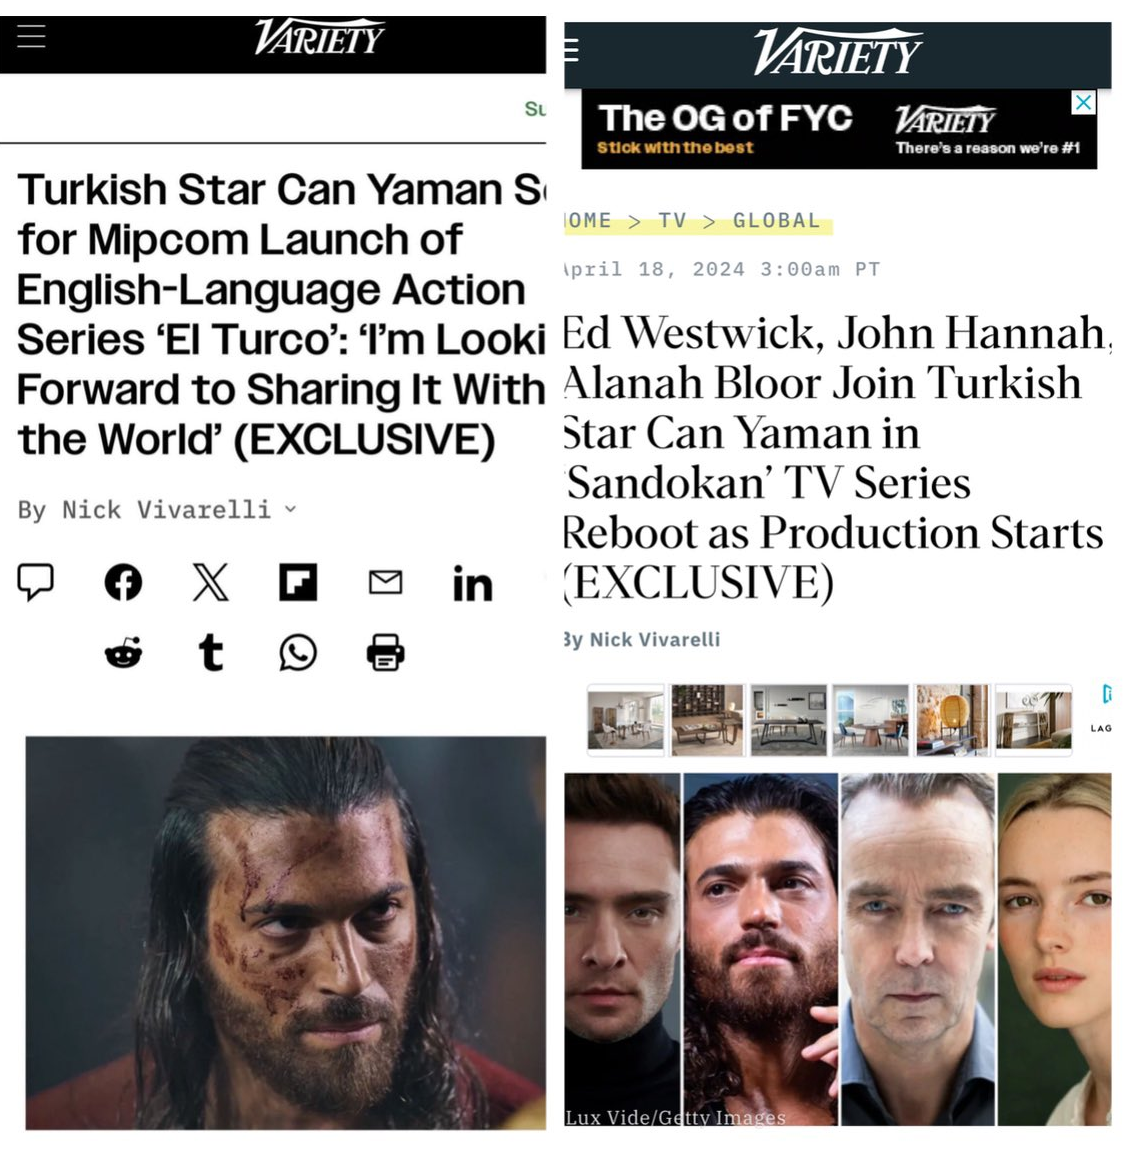
Task: Share the article on Reddit
Action: click(x=123, y=652)
